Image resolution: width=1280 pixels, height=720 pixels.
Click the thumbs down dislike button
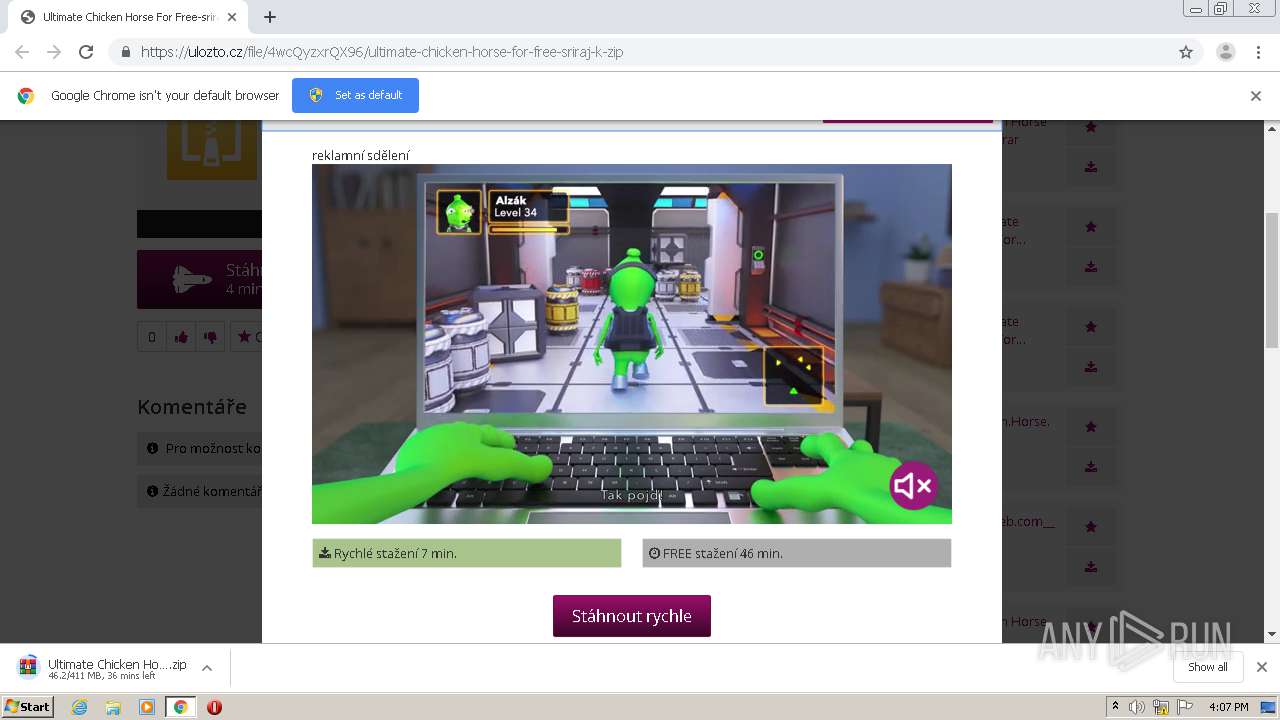coord(210,337)
